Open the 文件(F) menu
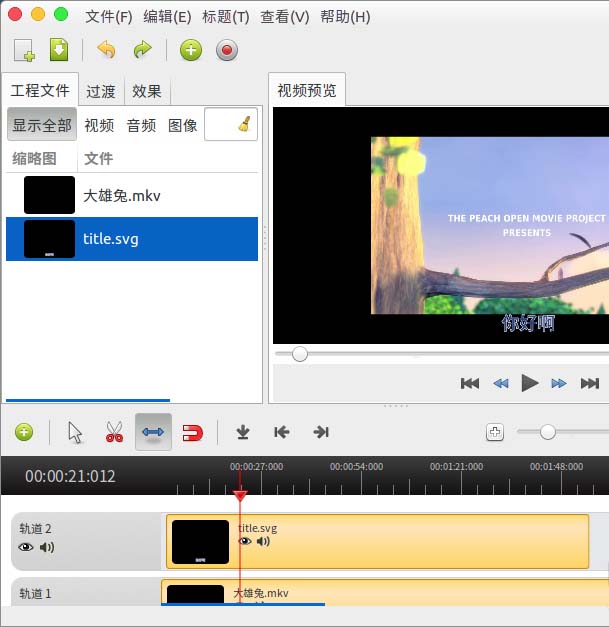This screenshot has width=609, height=627. click(108, 17)
